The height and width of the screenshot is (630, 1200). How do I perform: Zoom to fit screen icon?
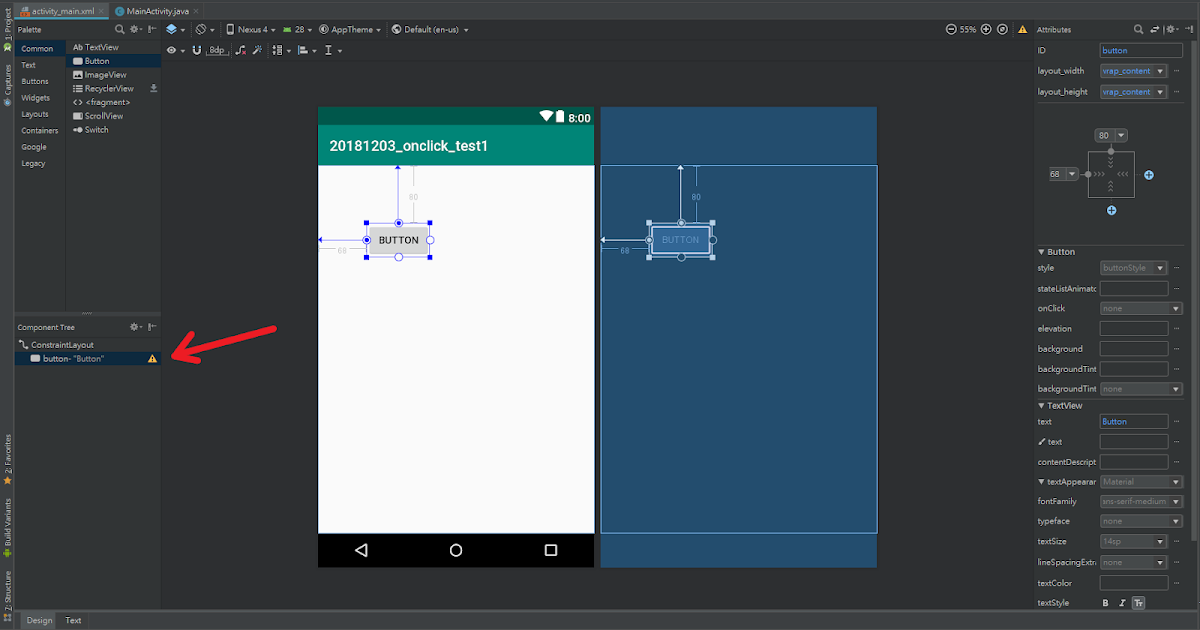click(x=1003, y=30)
